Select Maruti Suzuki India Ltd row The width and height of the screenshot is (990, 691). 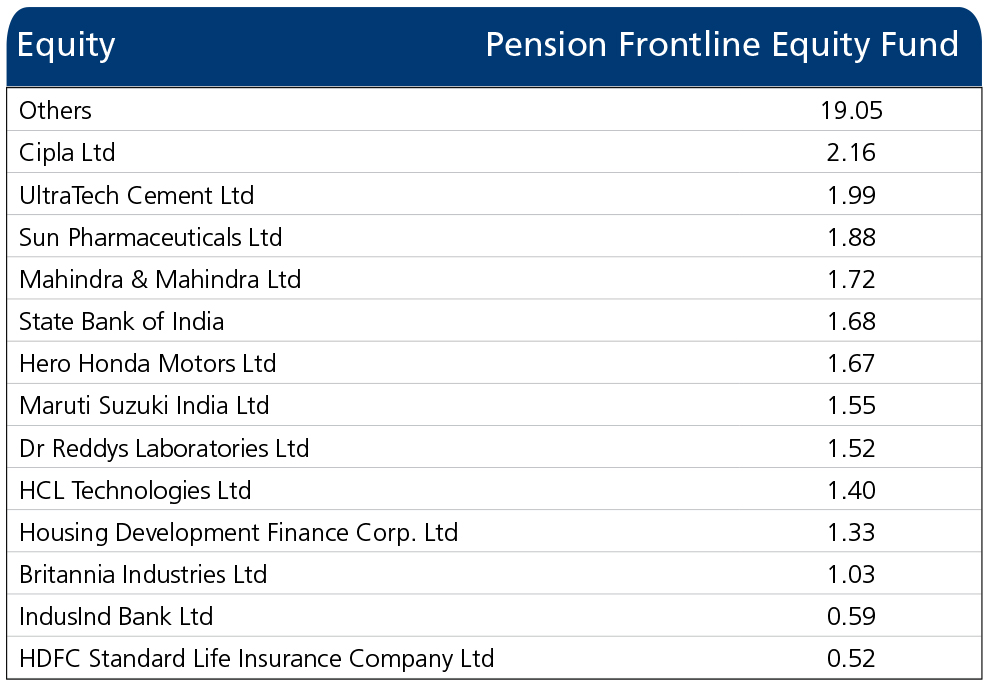pos(494,405)
